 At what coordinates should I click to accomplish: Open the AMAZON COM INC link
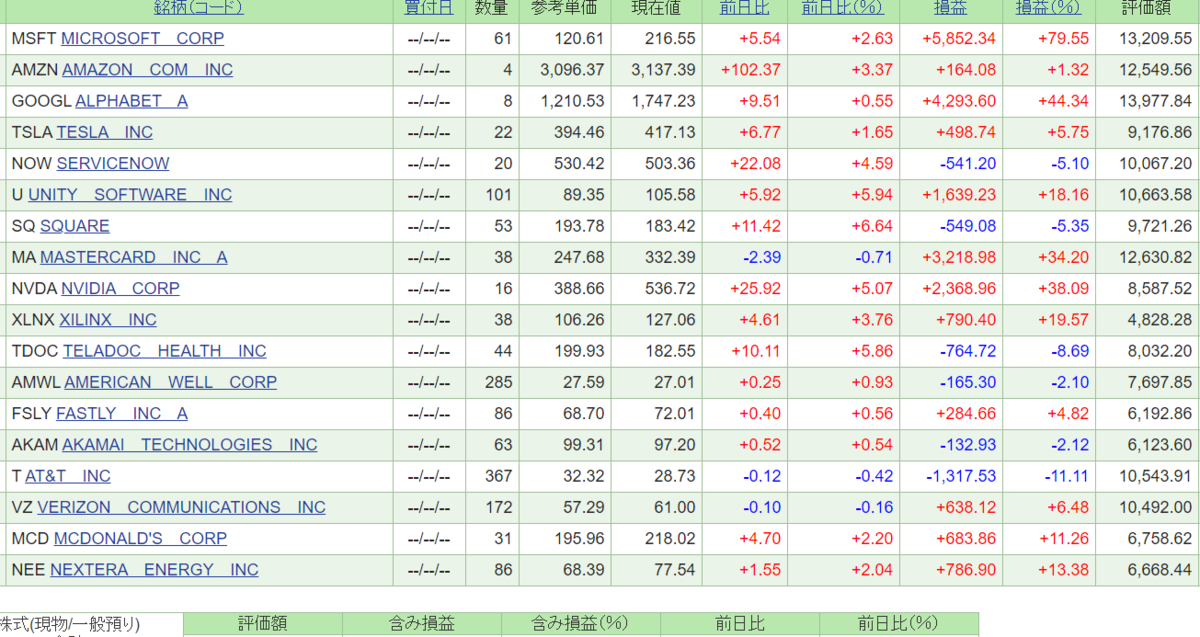tap(147, 70)
